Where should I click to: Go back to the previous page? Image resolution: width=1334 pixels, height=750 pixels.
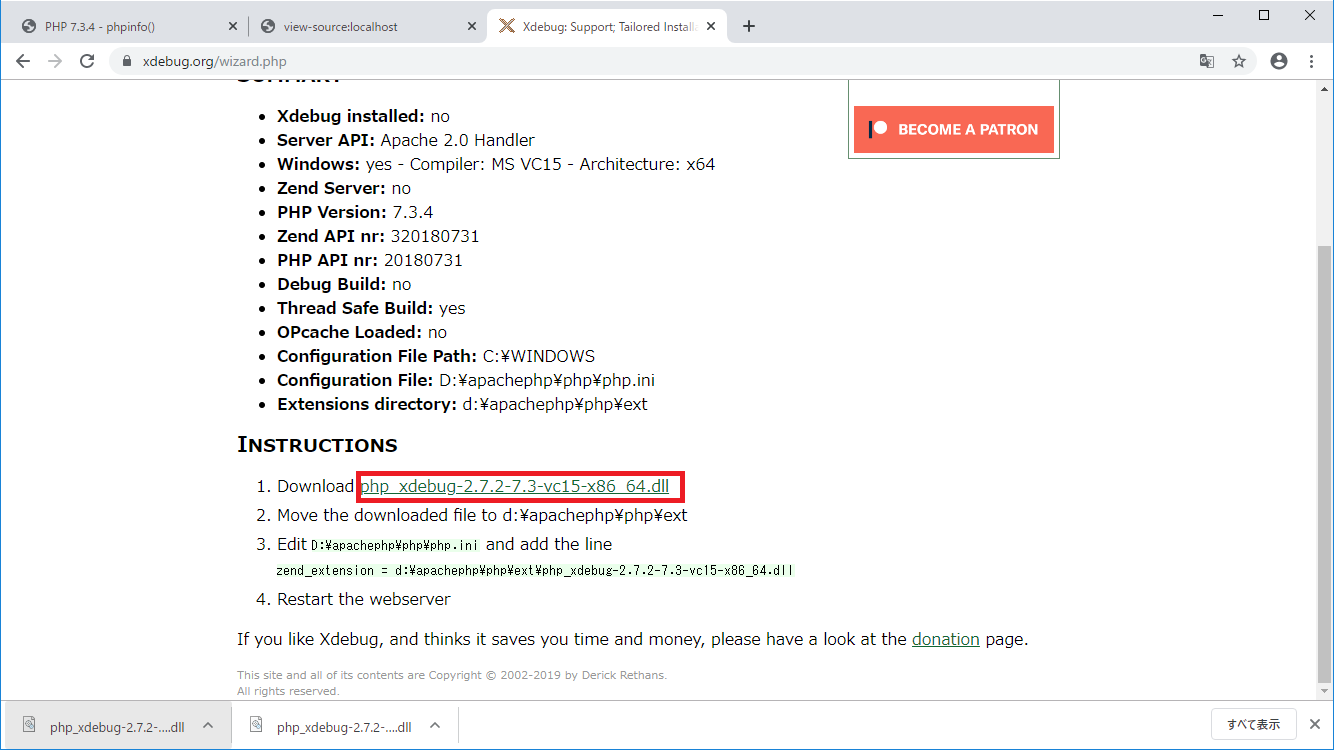pos(23,61)
